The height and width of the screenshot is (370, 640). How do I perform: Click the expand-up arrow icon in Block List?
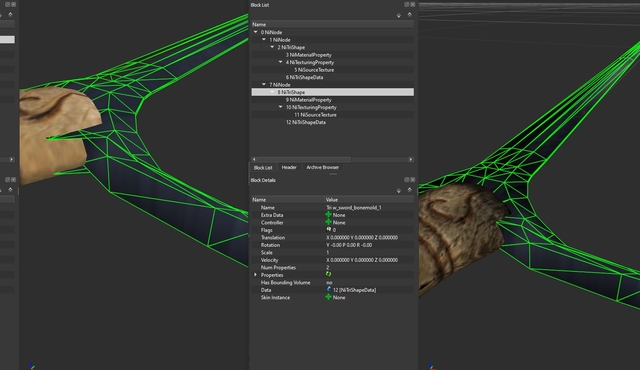[409, 15]
